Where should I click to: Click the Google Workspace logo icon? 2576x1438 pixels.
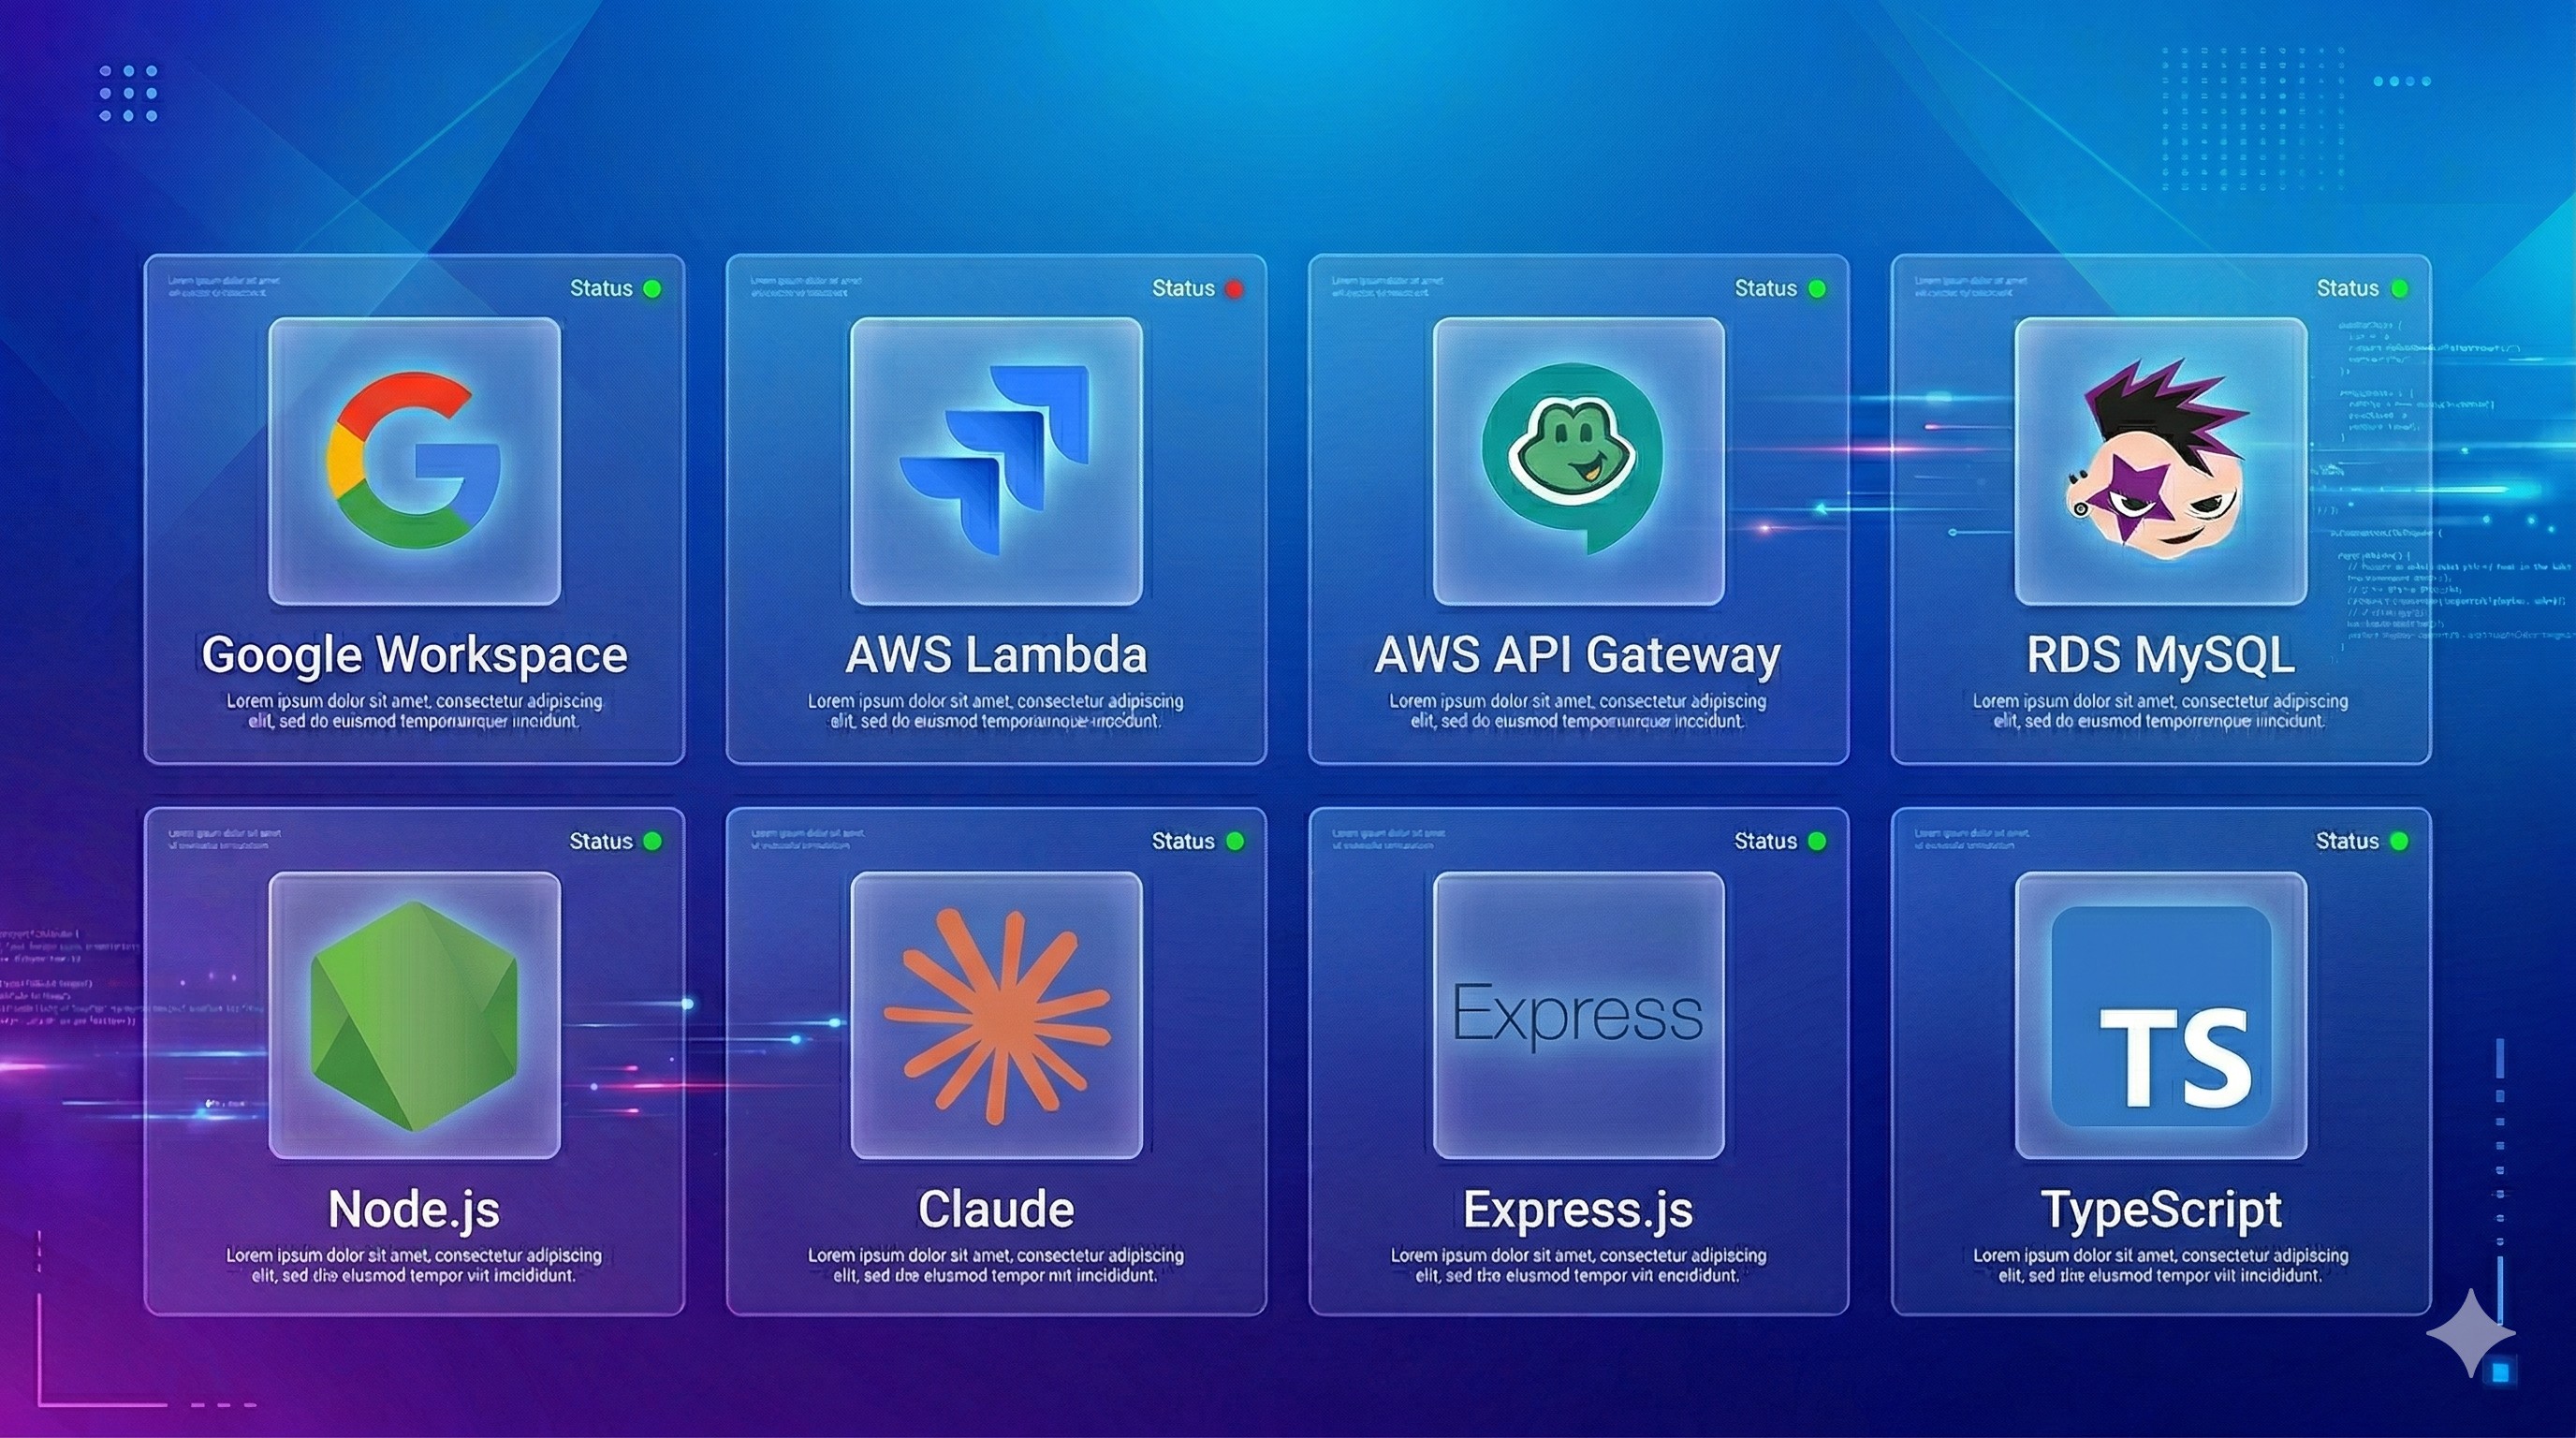(x=412, y=460)
